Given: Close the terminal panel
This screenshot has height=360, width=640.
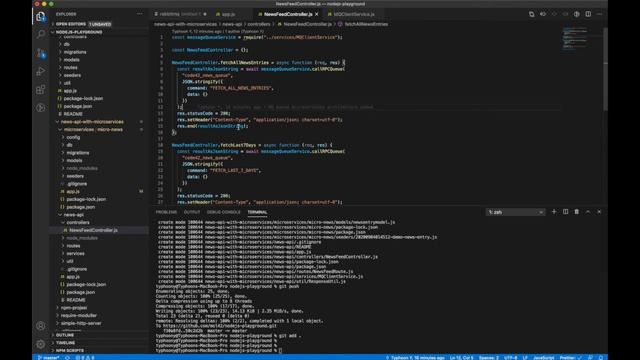Looking at the screenshot, I should [599, 212].
